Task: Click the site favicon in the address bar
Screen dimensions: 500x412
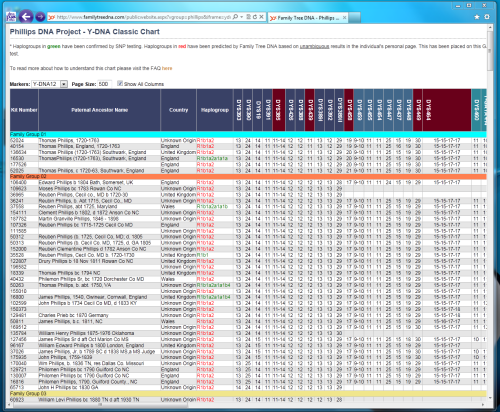Action: tap(51, 17)
